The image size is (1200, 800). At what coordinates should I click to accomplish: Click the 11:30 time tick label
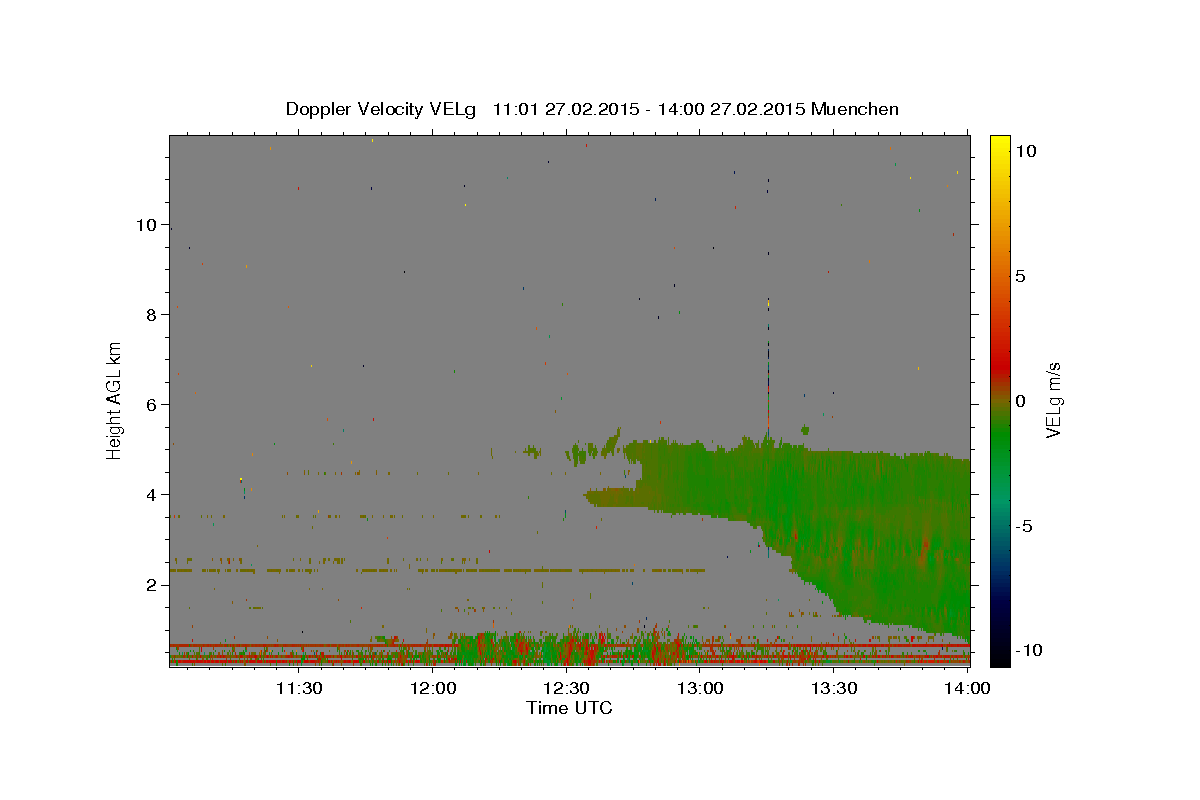[298, 688]
